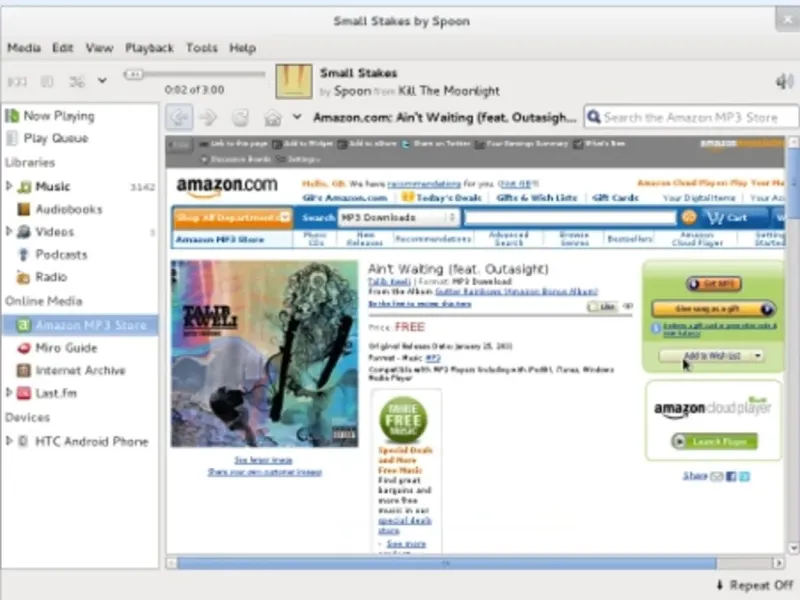Screen dimensions: 800x600
Task: Click the Facebook Like button
Action: click(603, 307)
